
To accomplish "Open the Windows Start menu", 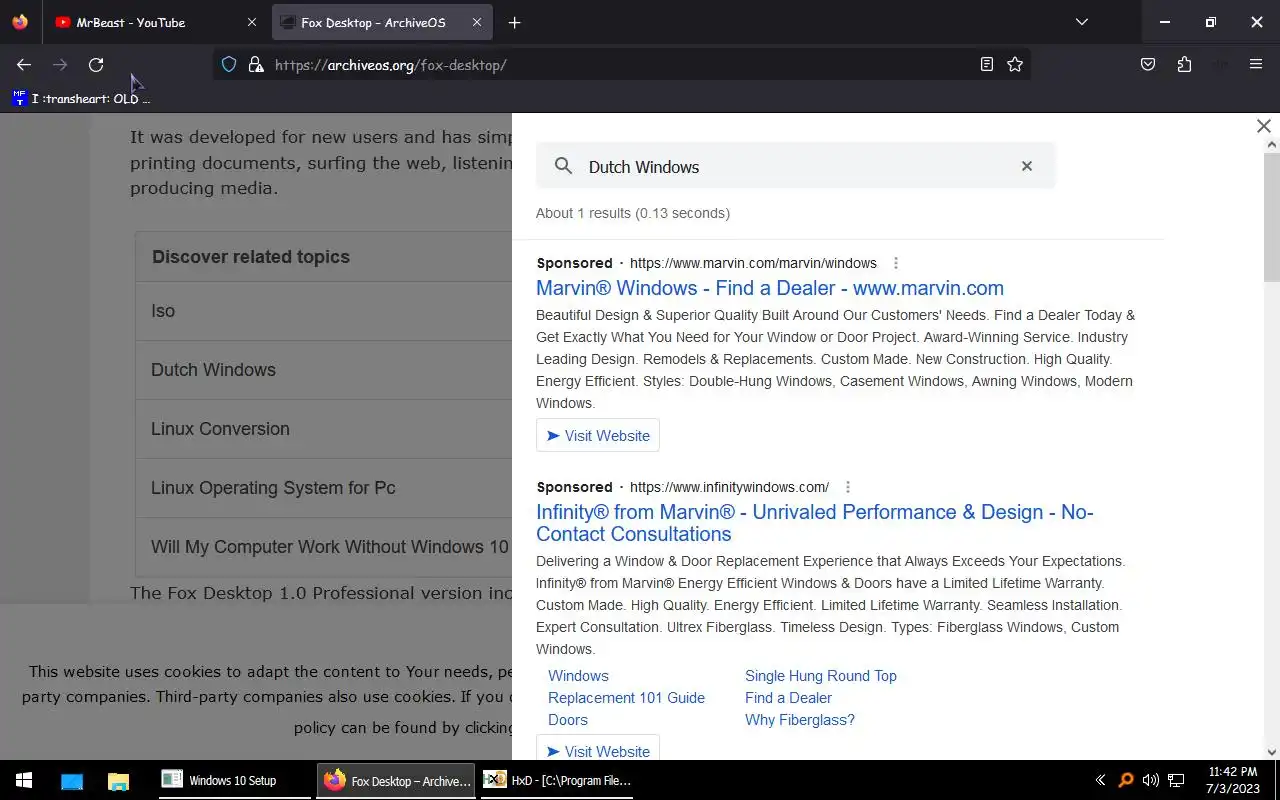I will point(24,780).
